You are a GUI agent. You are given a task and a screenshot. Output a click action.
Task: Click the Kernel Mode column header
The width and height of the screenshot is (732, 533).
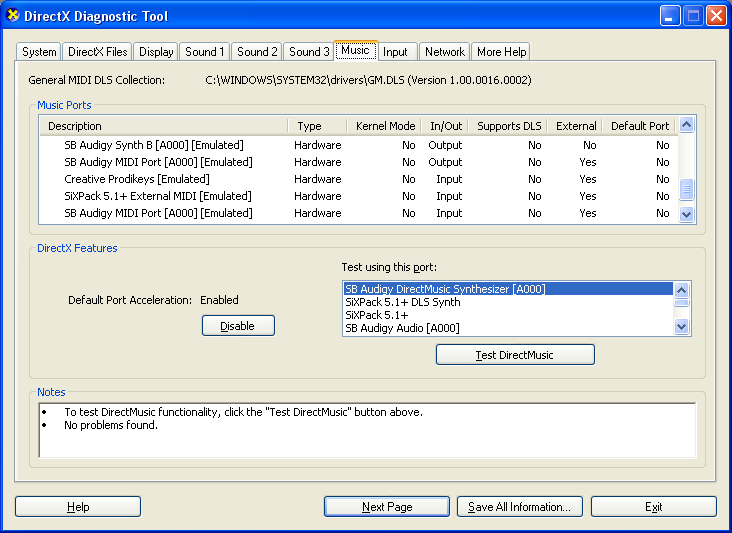[x=384, y=126]
